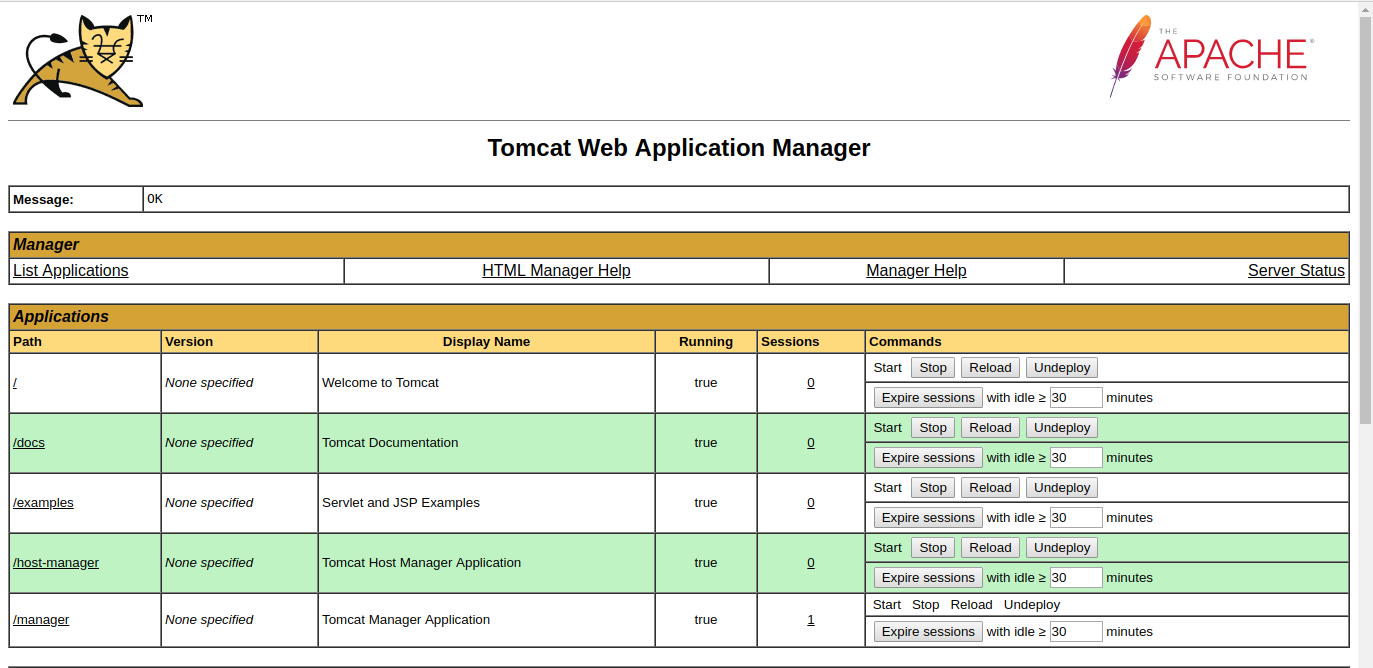Image resolution: width=1373 pixels, height=668 pixels.
Task: Undeploy the /examples application
Action: coord(1061,488)
